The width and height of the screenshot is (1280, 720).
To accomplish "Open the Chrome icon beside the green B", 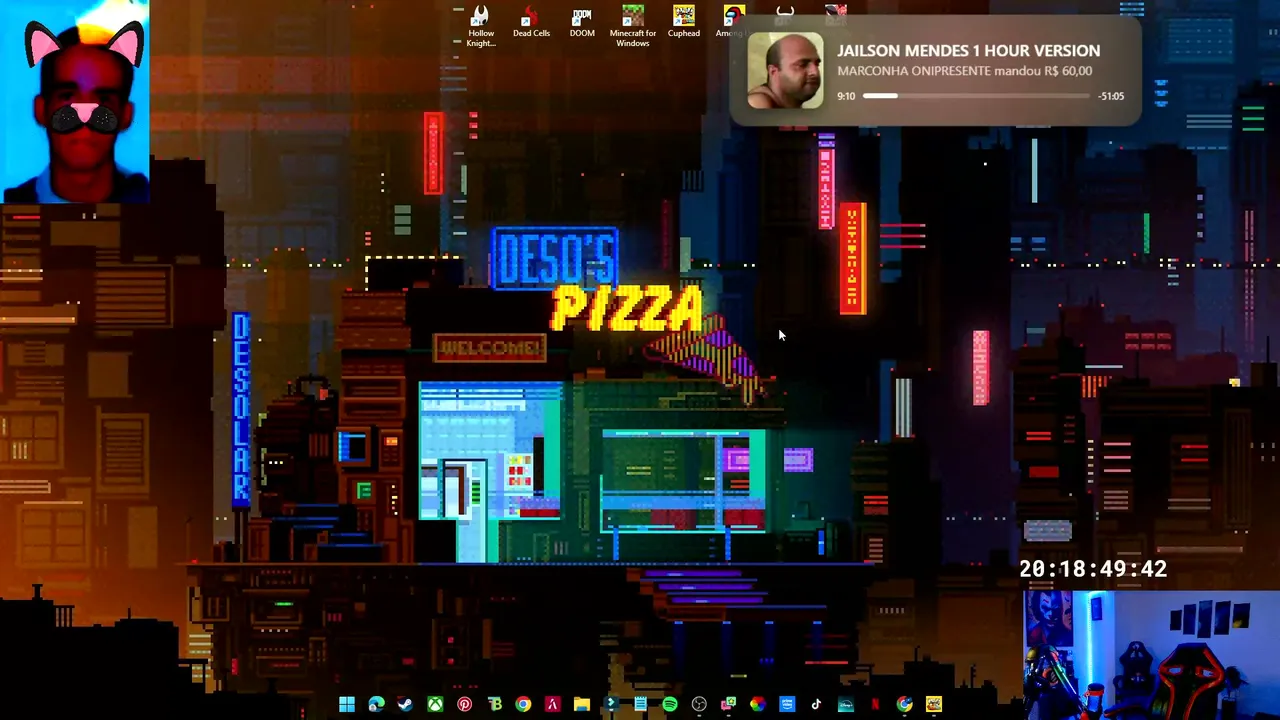I will pos(523,705).
